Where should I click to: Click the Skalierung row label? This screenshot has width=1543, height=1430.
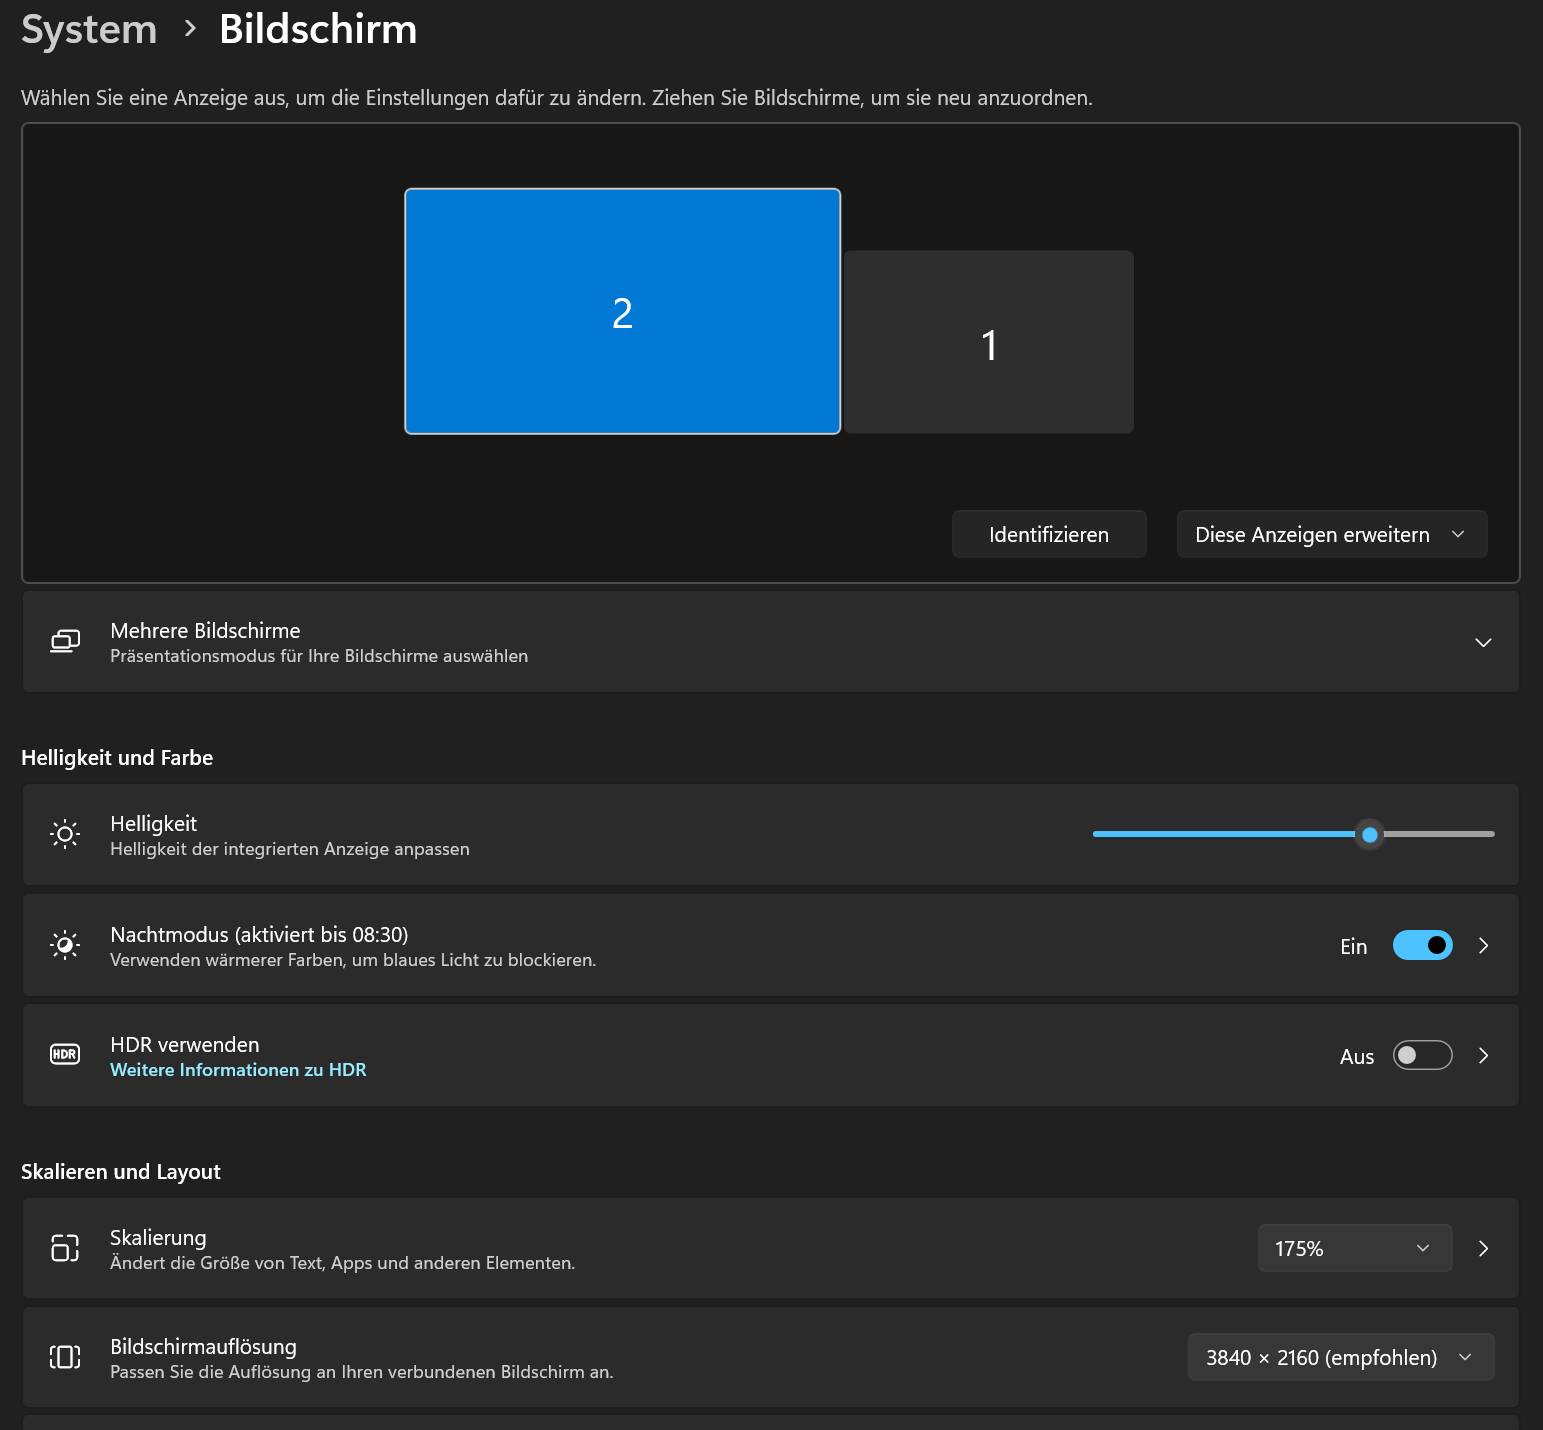[x=158, y=1238]
